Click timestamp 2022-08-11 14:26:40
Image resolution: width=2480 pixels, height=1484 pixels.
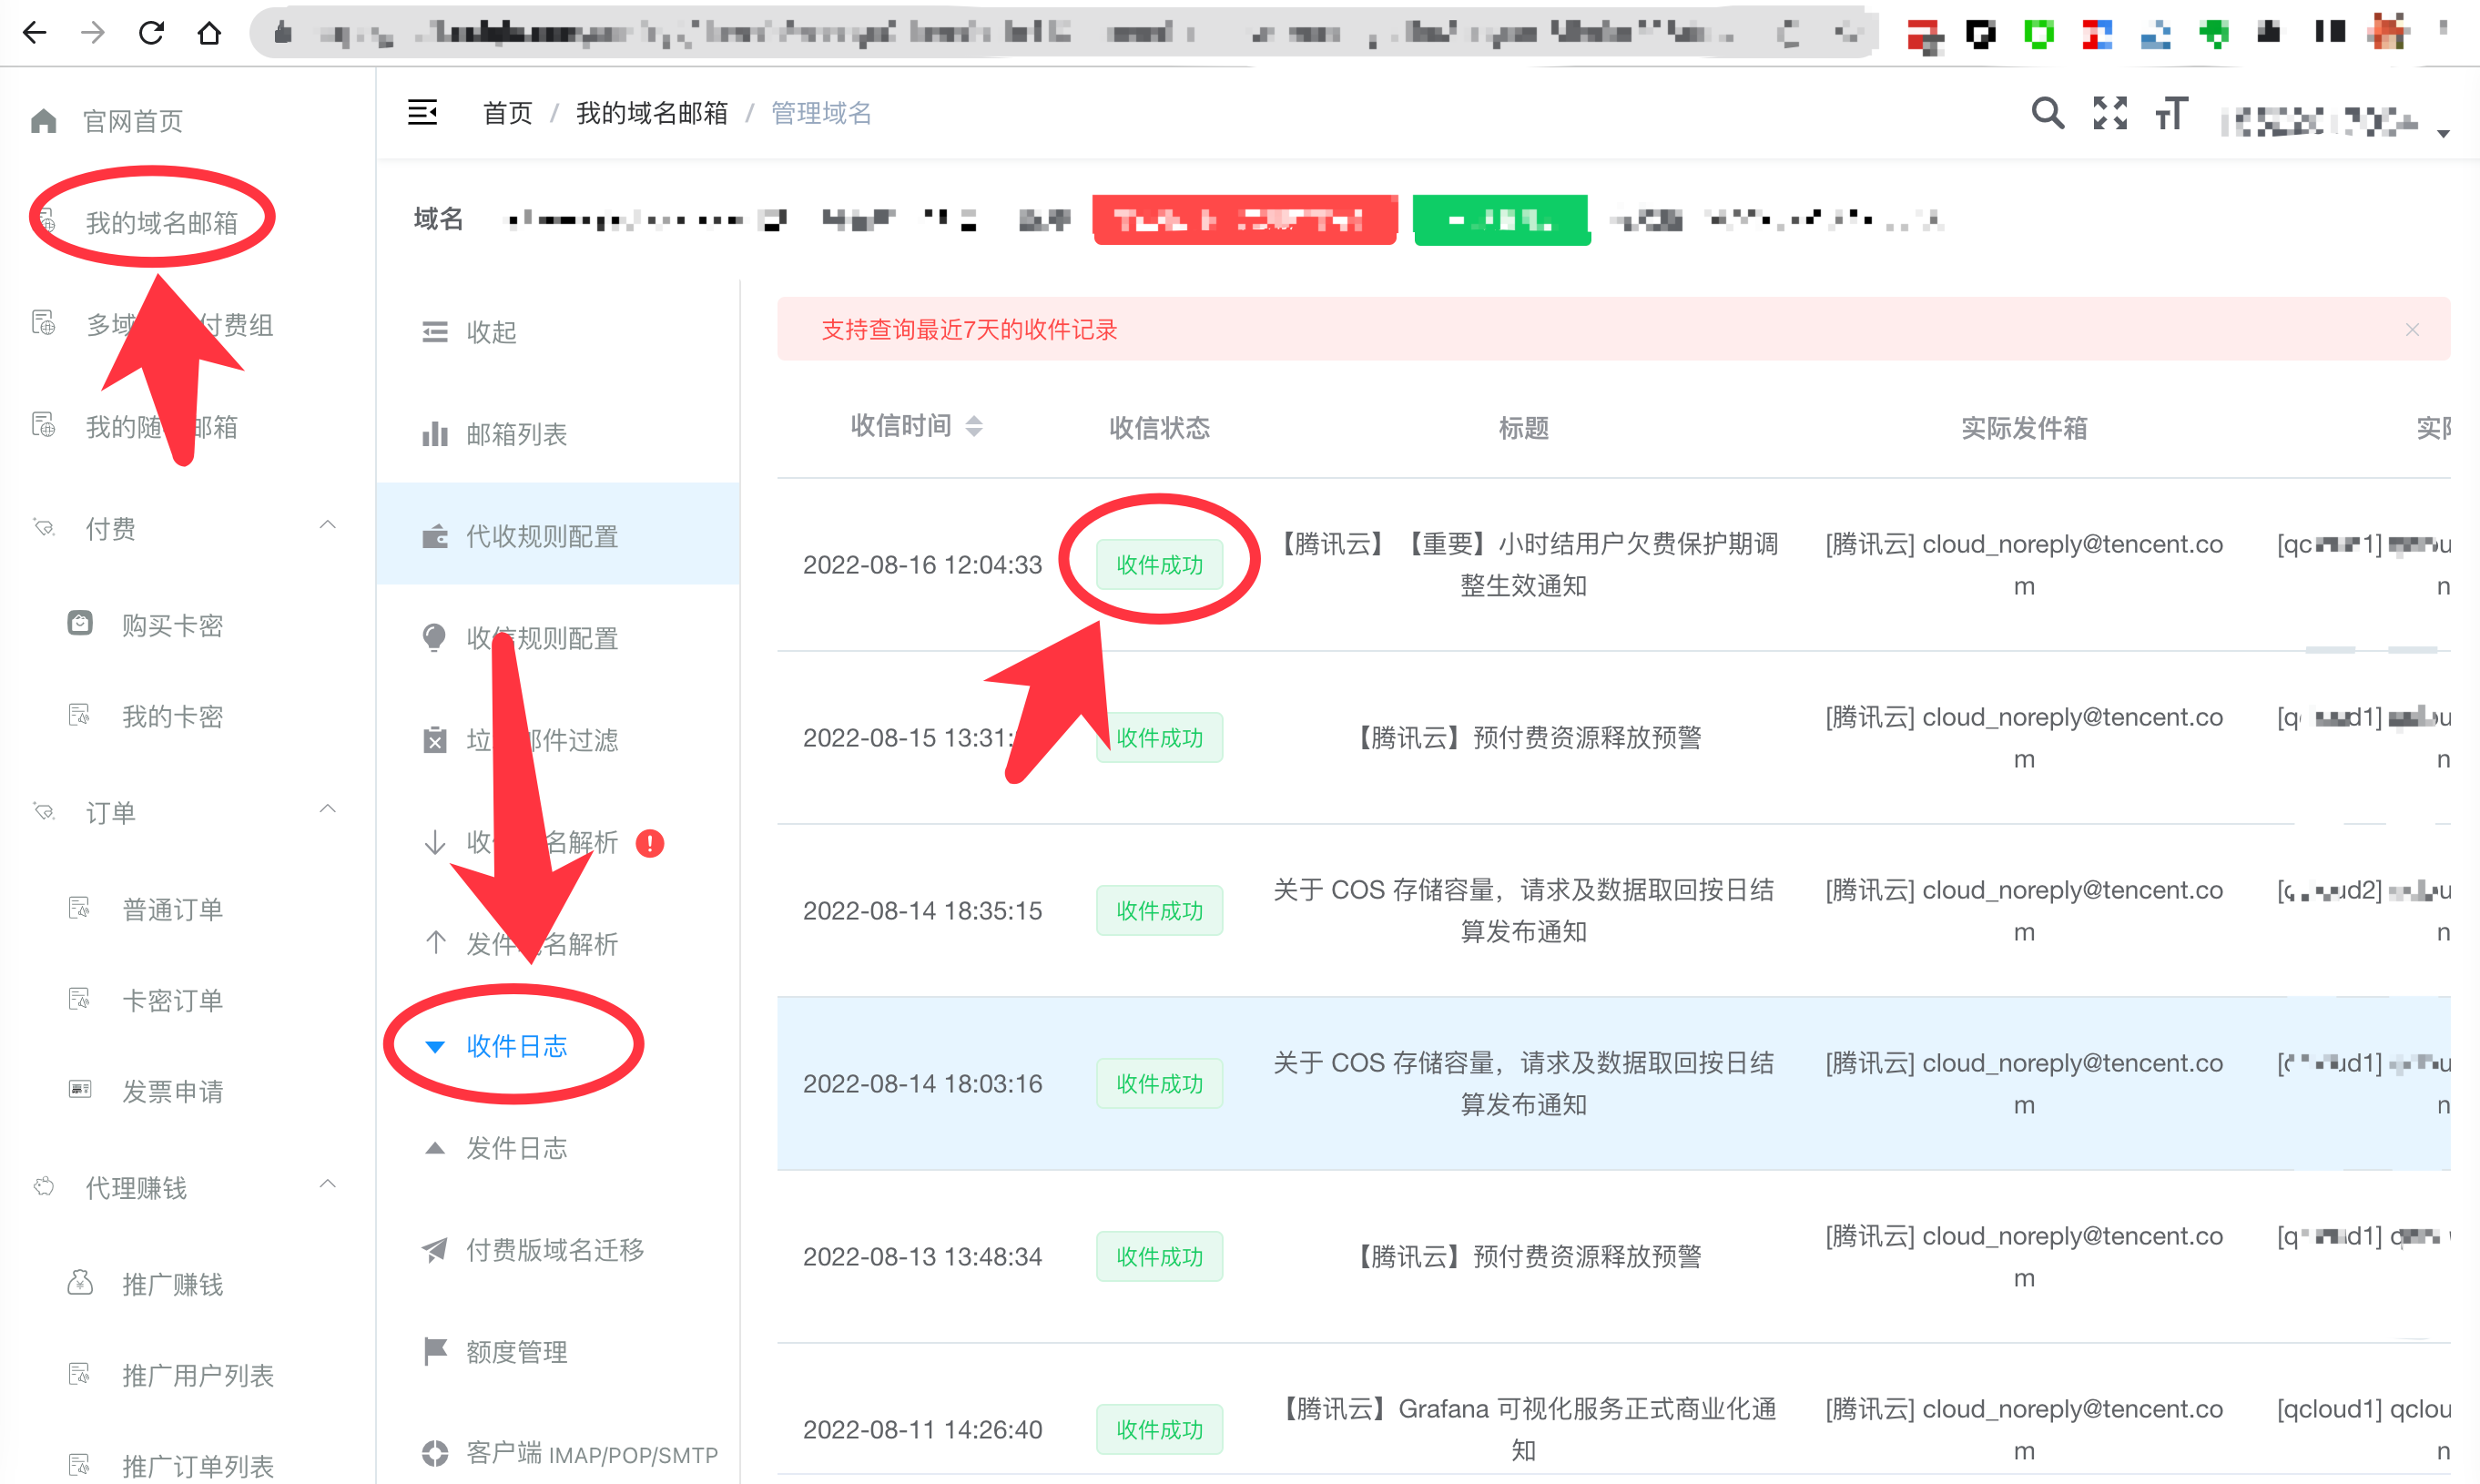pyautogui.click(x=922, y=1430)
